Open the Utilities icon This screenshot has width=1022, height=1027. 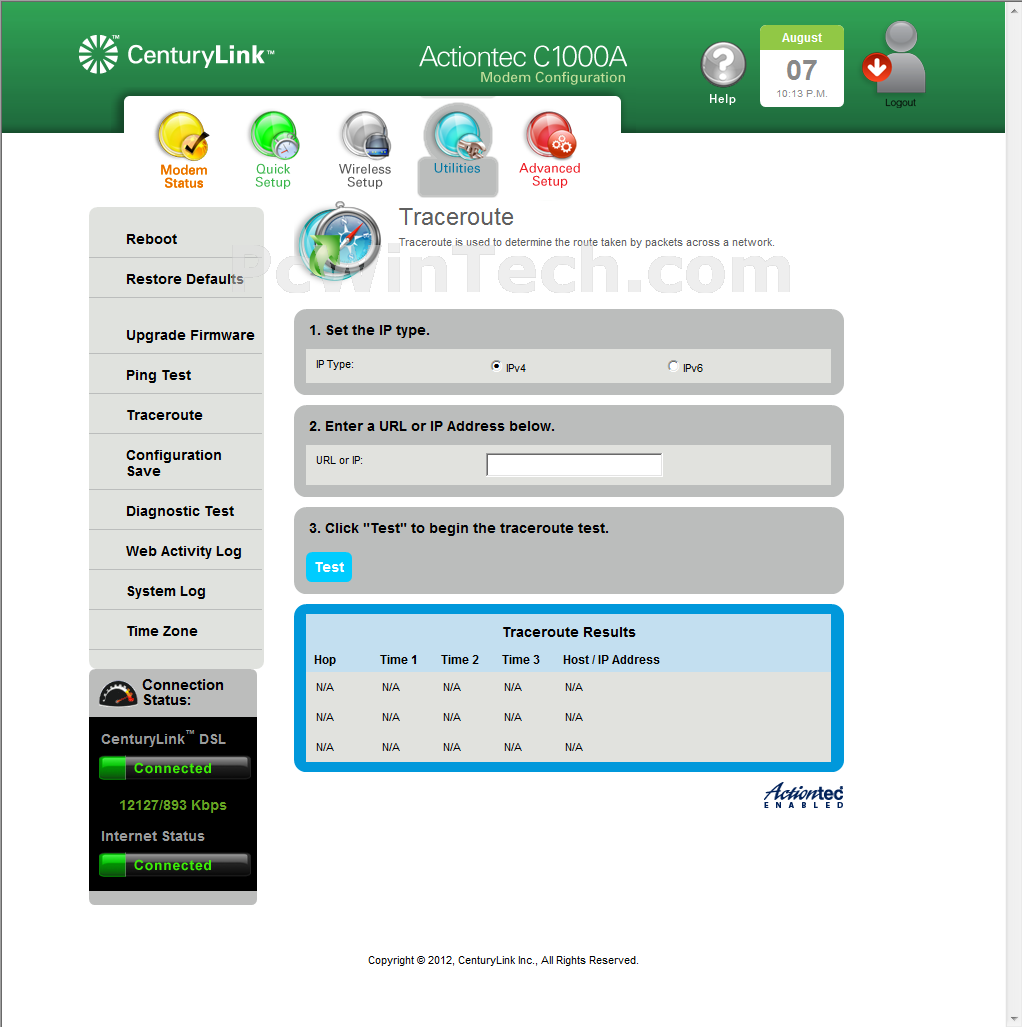coord(458,134)
